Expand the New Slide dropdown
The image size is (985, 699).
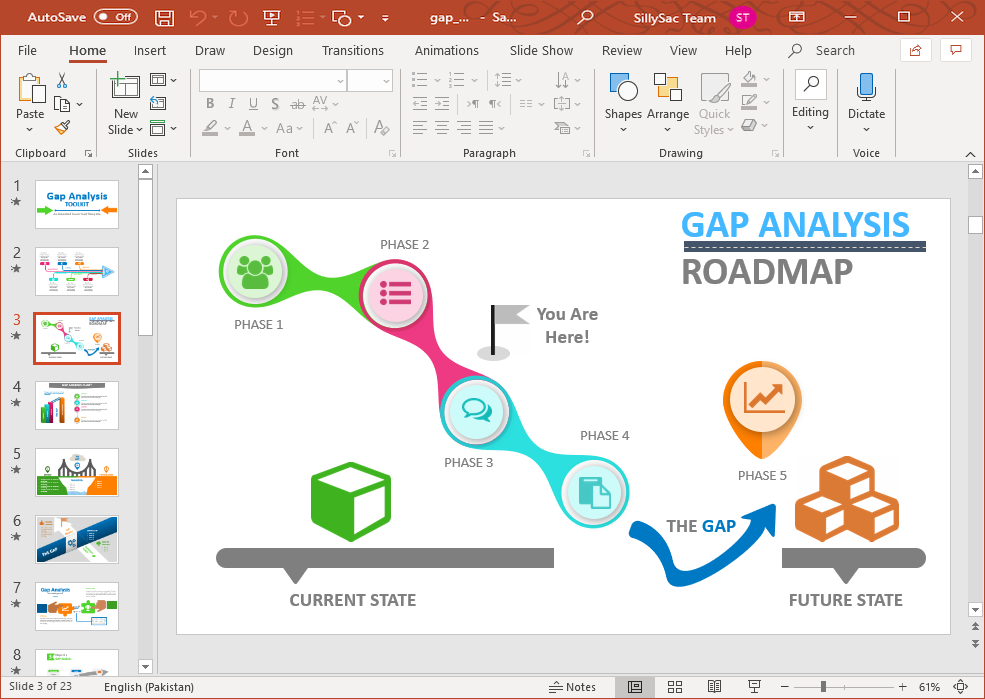[125, 130]
